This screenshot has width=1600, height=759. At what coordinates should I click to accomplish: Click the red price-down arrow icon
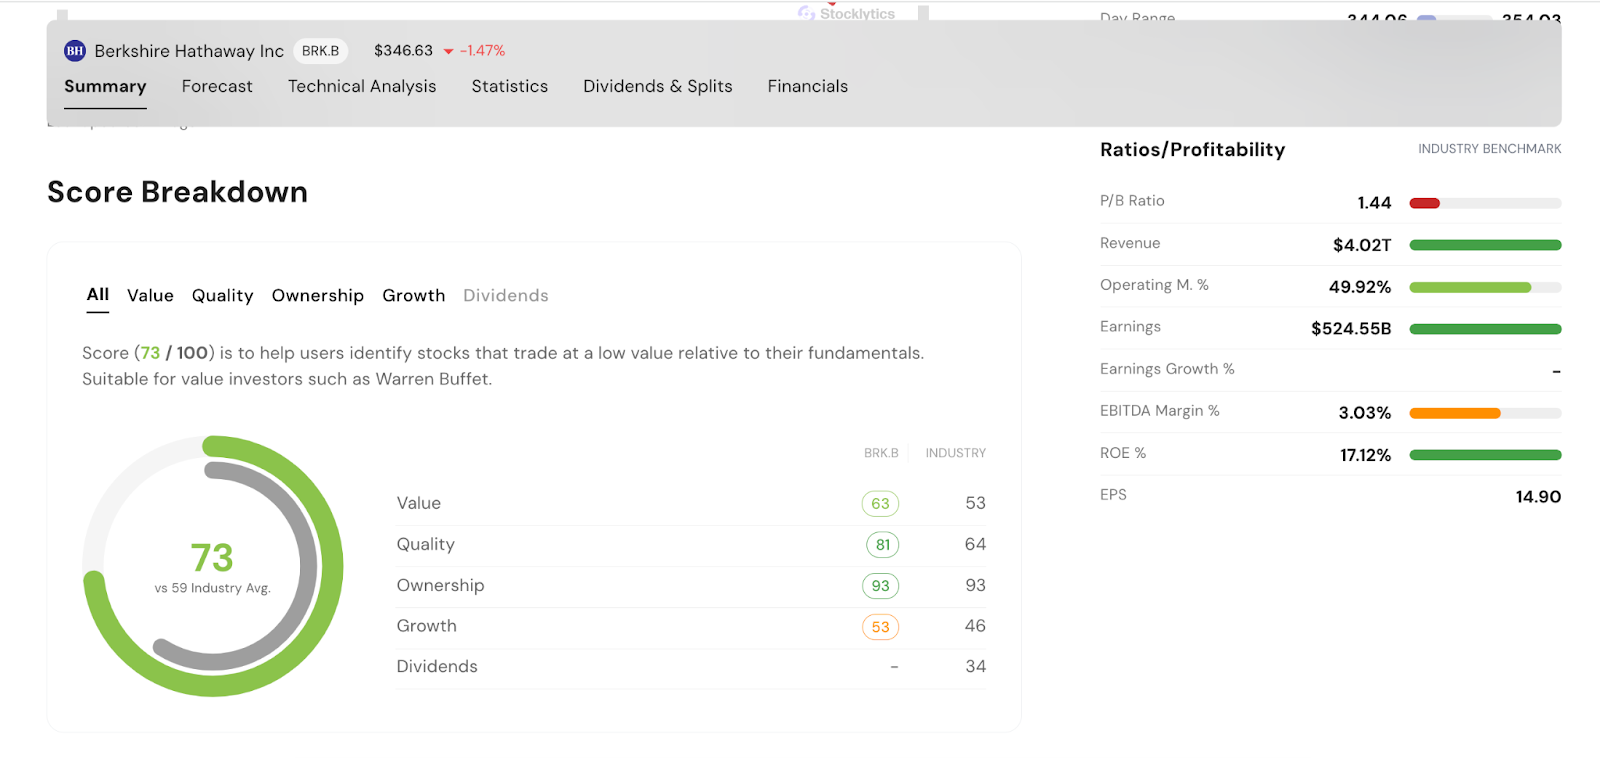[449, 51]
